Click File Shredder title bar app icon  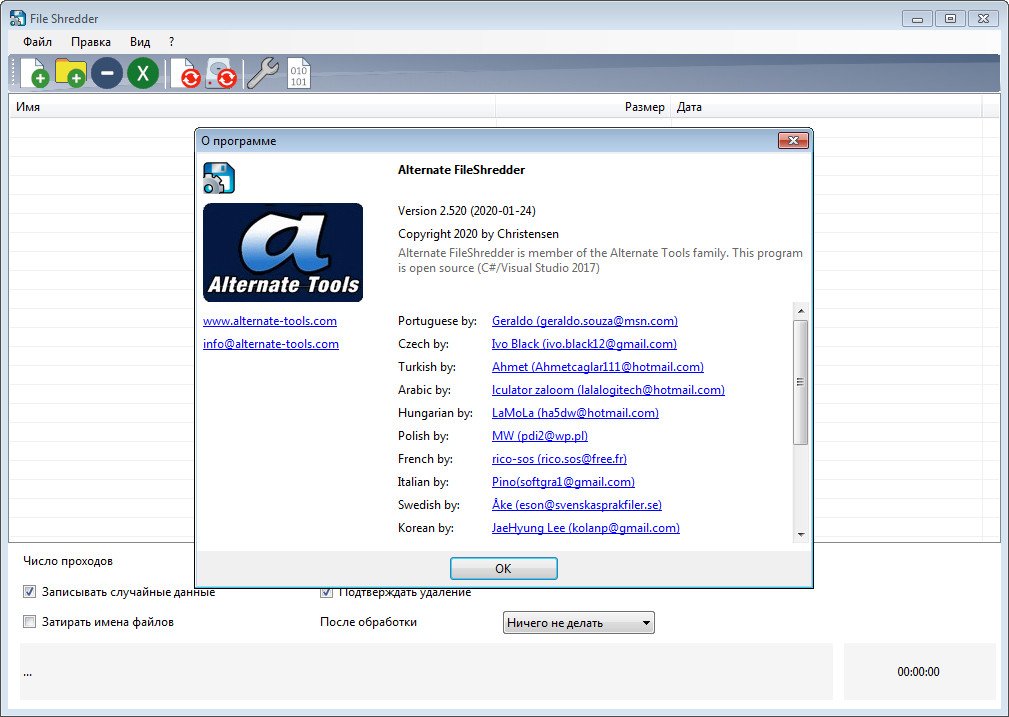(18, 18)
